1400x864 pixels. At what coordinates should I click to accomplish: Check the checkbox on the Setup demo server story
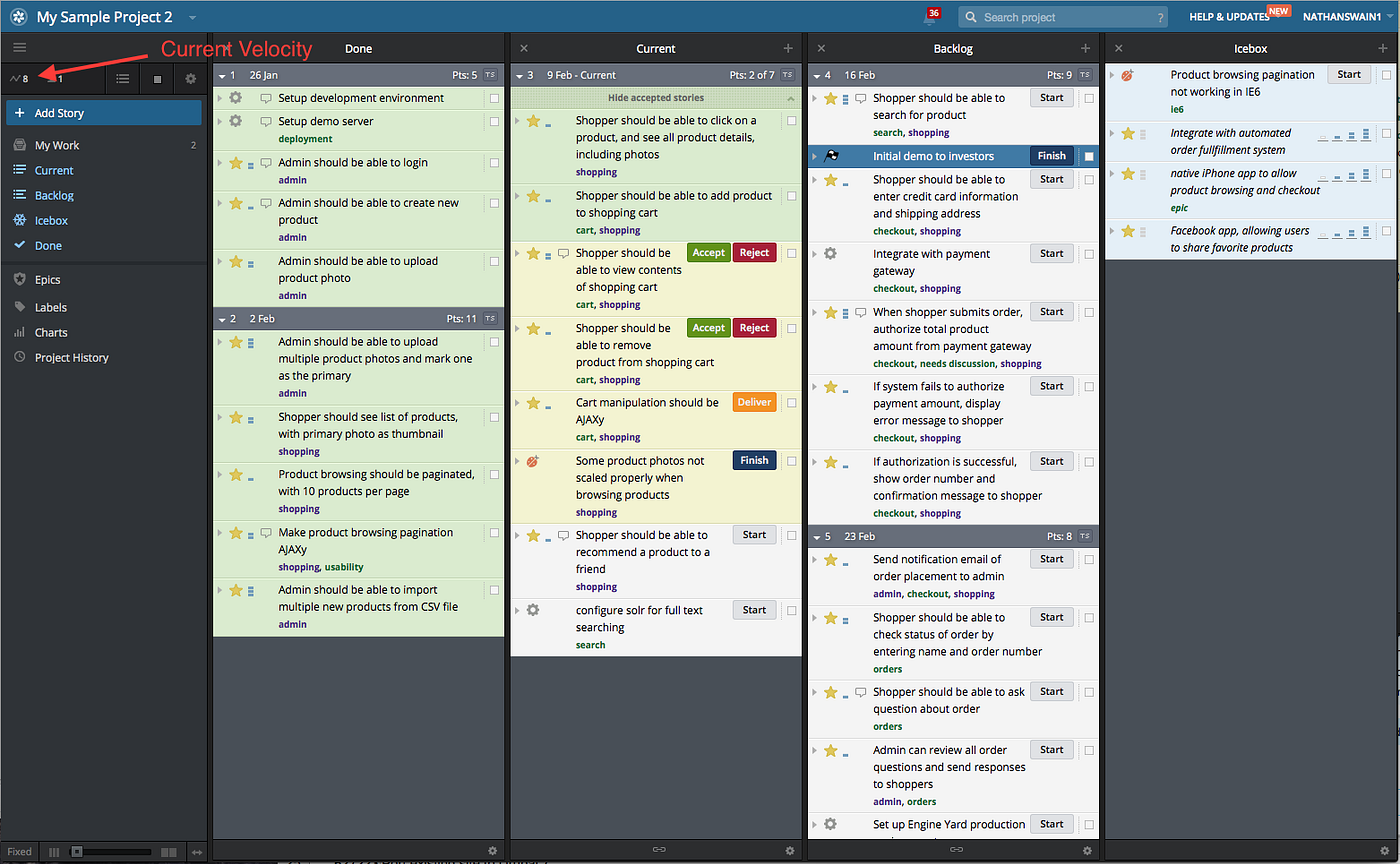click(493, 120)
